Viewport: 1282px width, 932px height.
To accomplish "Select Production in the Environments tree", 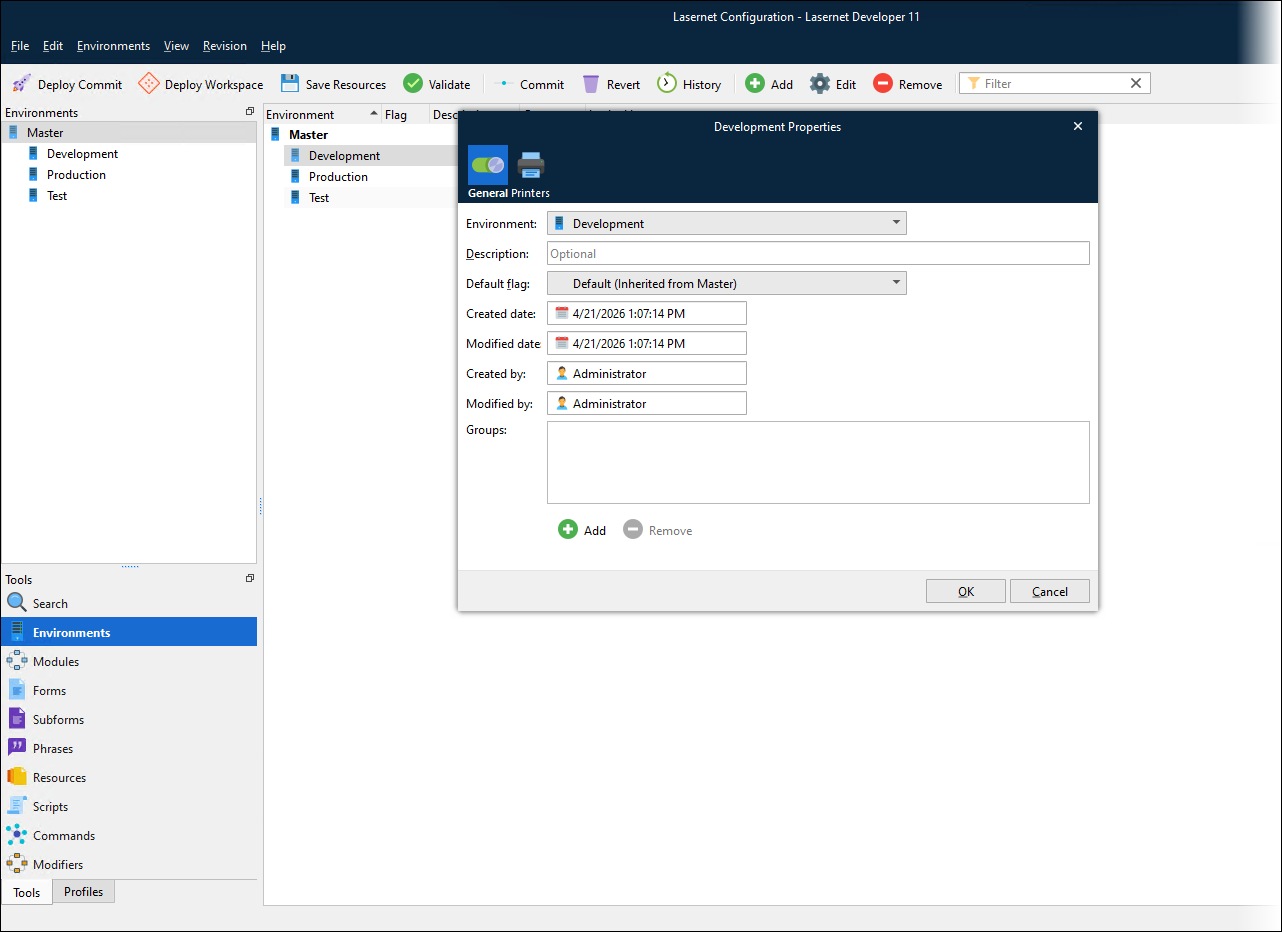I will coord(76,175).
